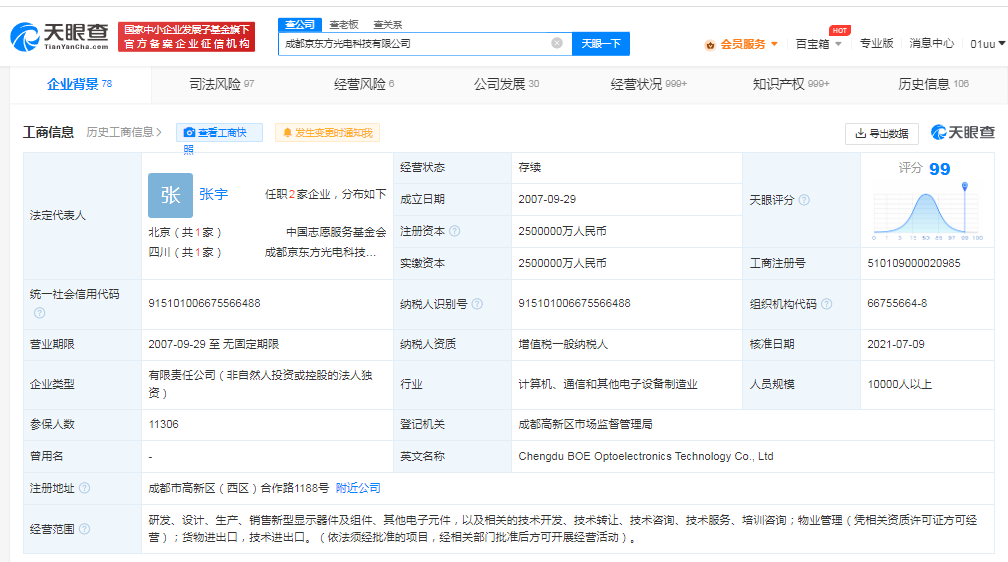1008x562 pixels.
Task: Click the 发生变更时通知我 button
Action: coord(327,132)
